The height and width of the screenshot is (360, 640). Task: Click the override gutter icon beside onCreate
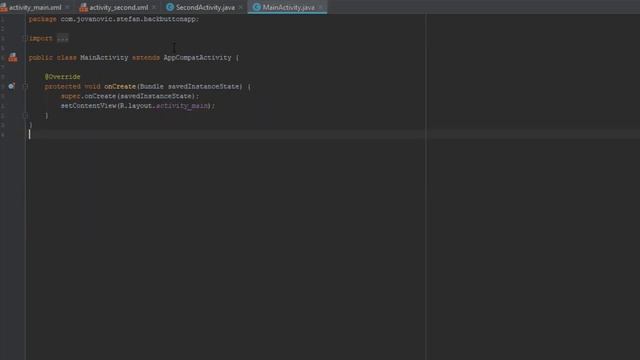(x=11, y=86)
